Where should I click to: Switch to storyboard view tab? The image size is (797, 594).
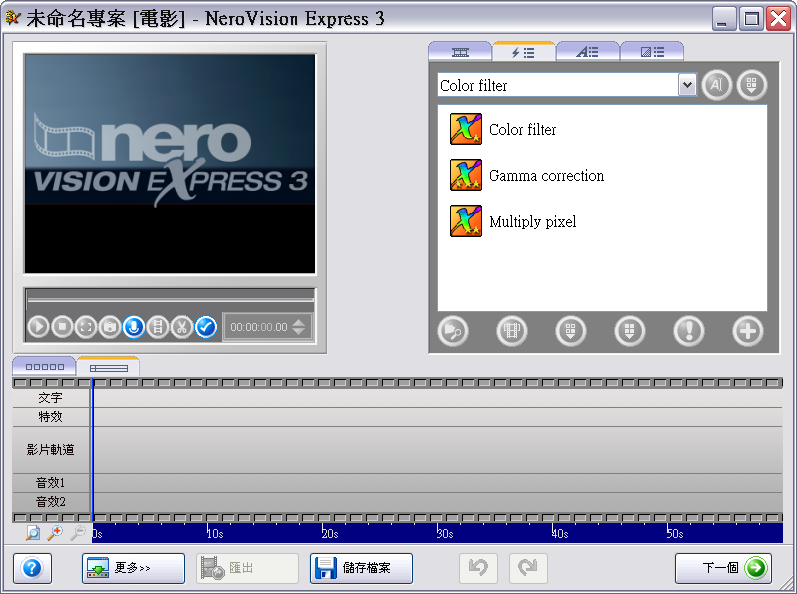pyautogui.click(x=45, y=367)
